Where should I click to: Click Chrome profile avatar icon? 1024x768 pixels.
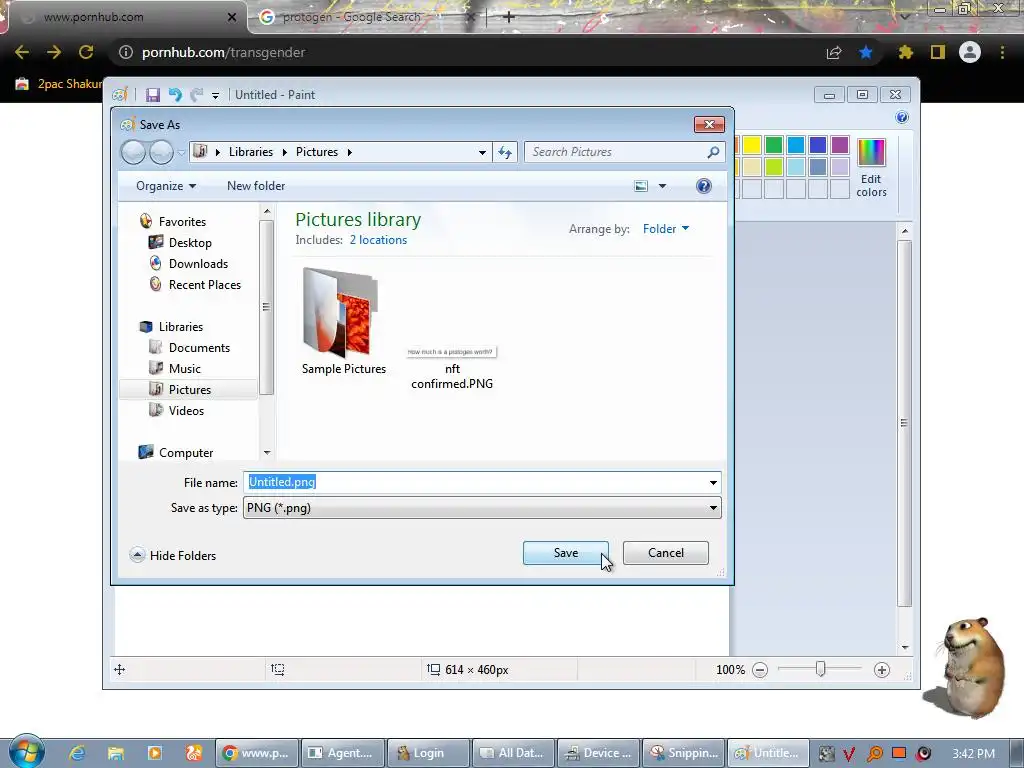tap(970, 52)
